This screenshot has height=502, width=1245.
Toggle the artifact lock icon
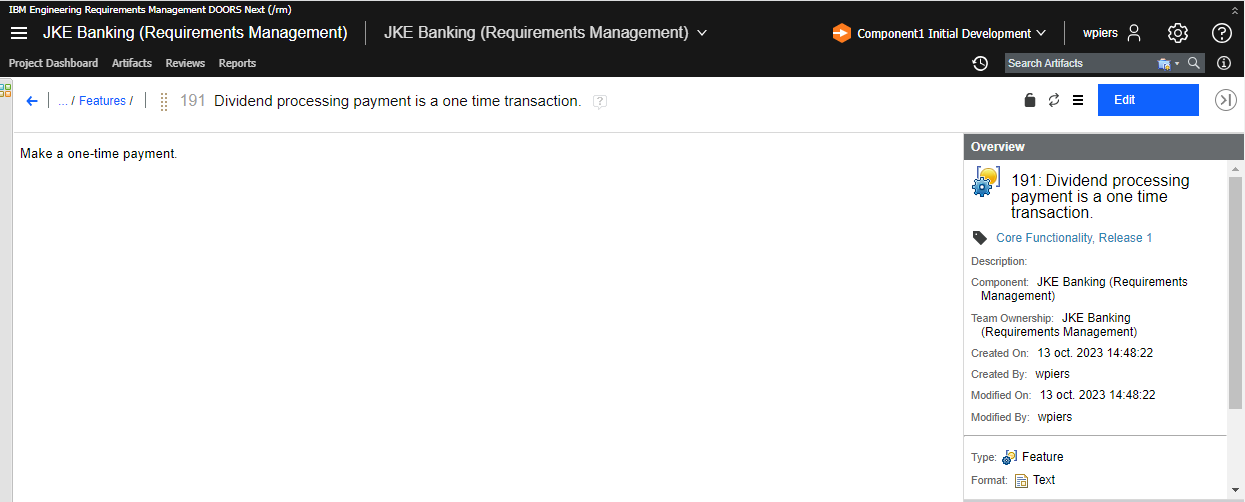(1030, 100)
